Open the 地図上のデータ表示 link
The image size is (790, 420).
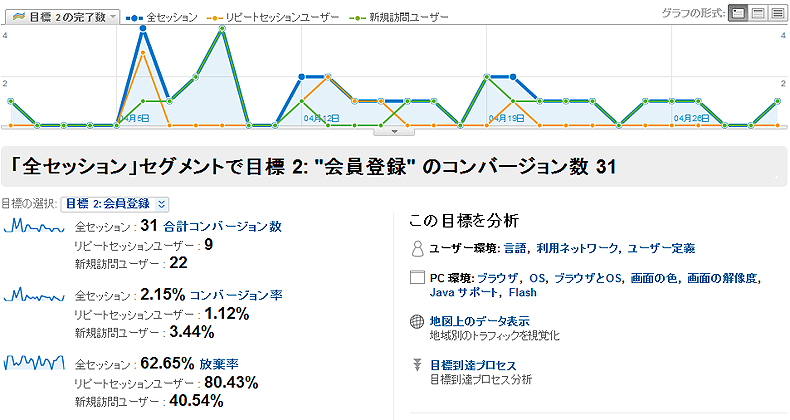(479, 321)
